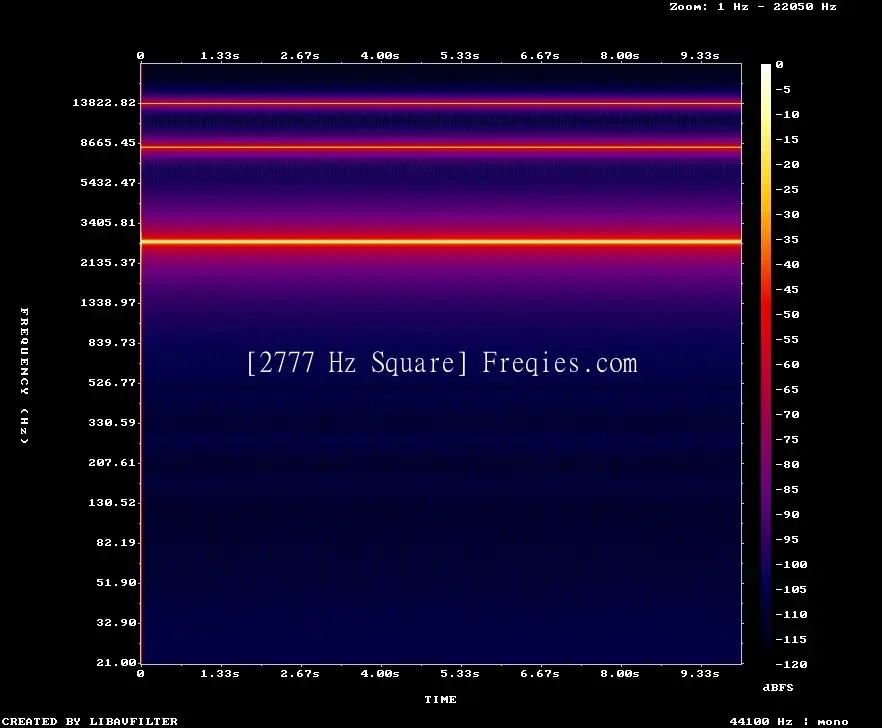Click 6.67s on the top time axis
This screenshot has height=728, width=882.
point(539,56)
